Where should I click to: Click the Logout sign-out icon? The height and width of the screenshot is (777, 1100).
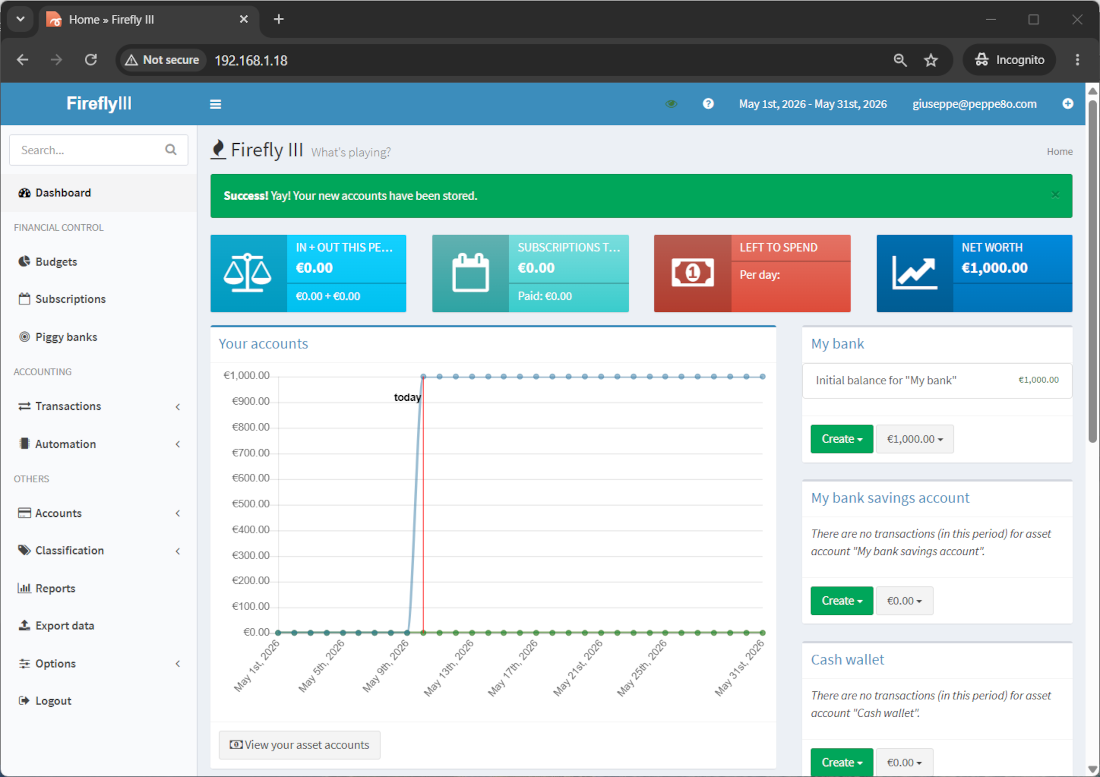(x=25, y=701)
